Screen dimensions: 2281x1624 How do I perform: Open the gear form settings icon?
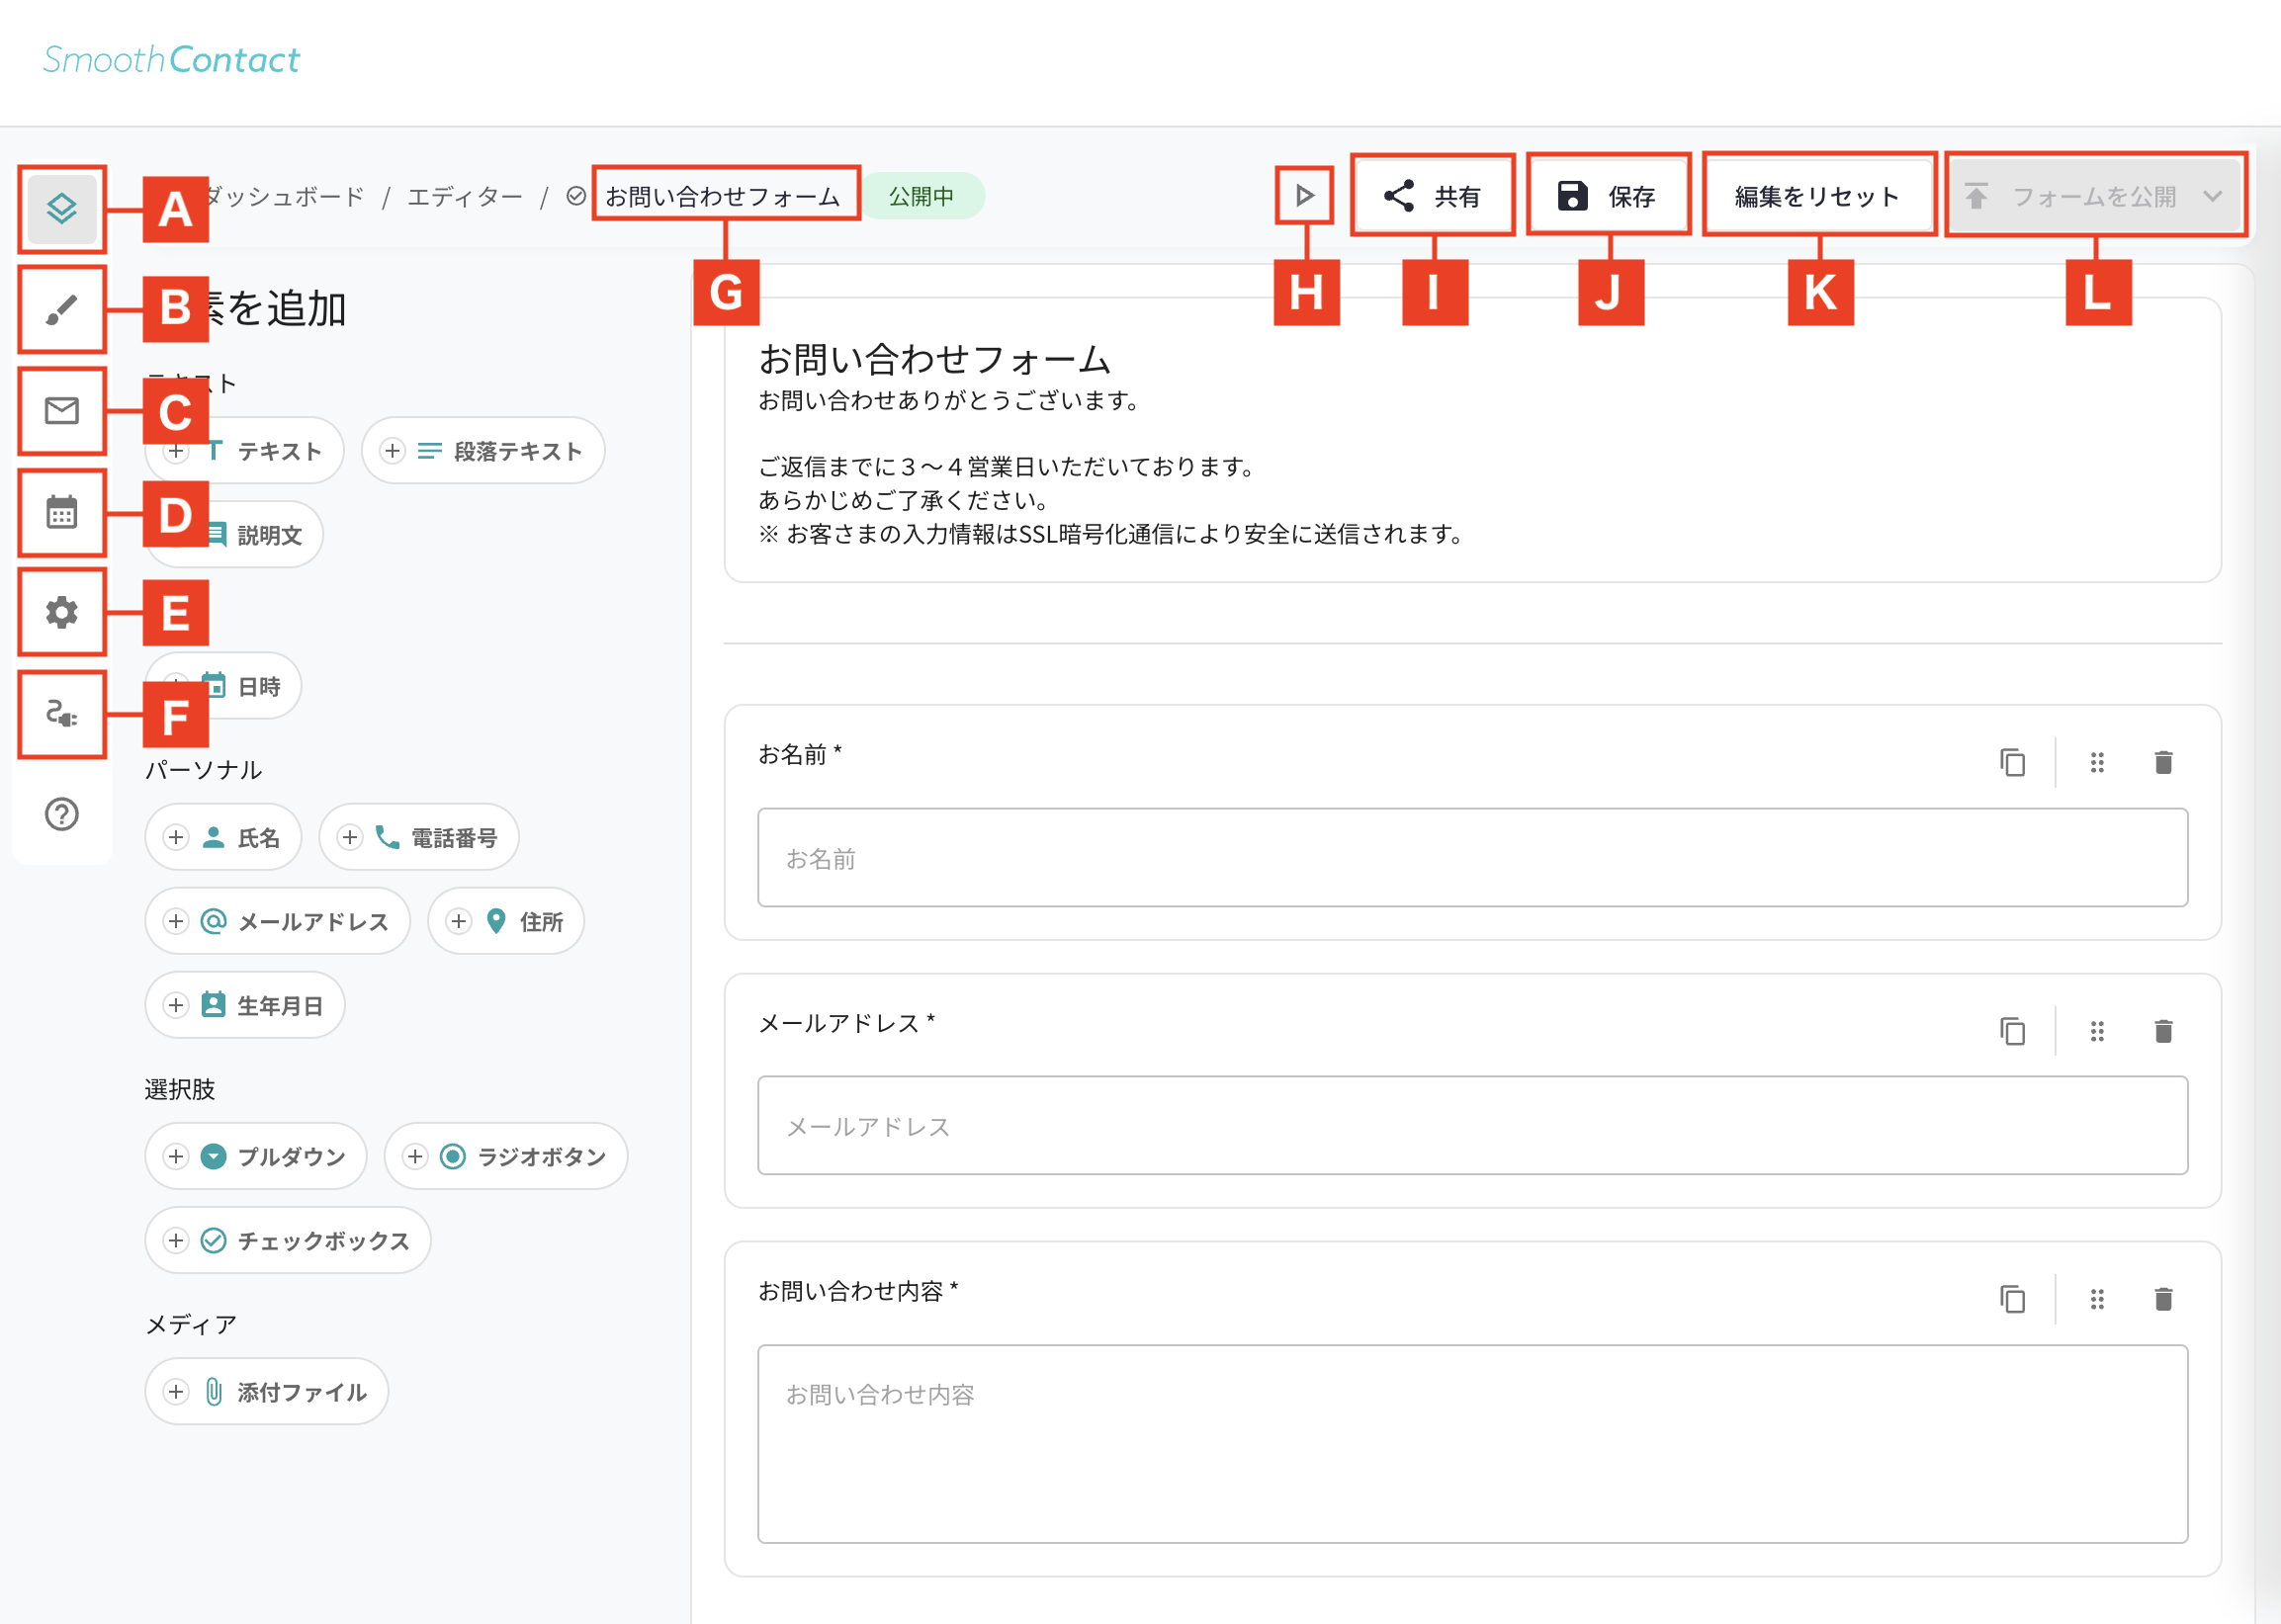click(62, 612)
